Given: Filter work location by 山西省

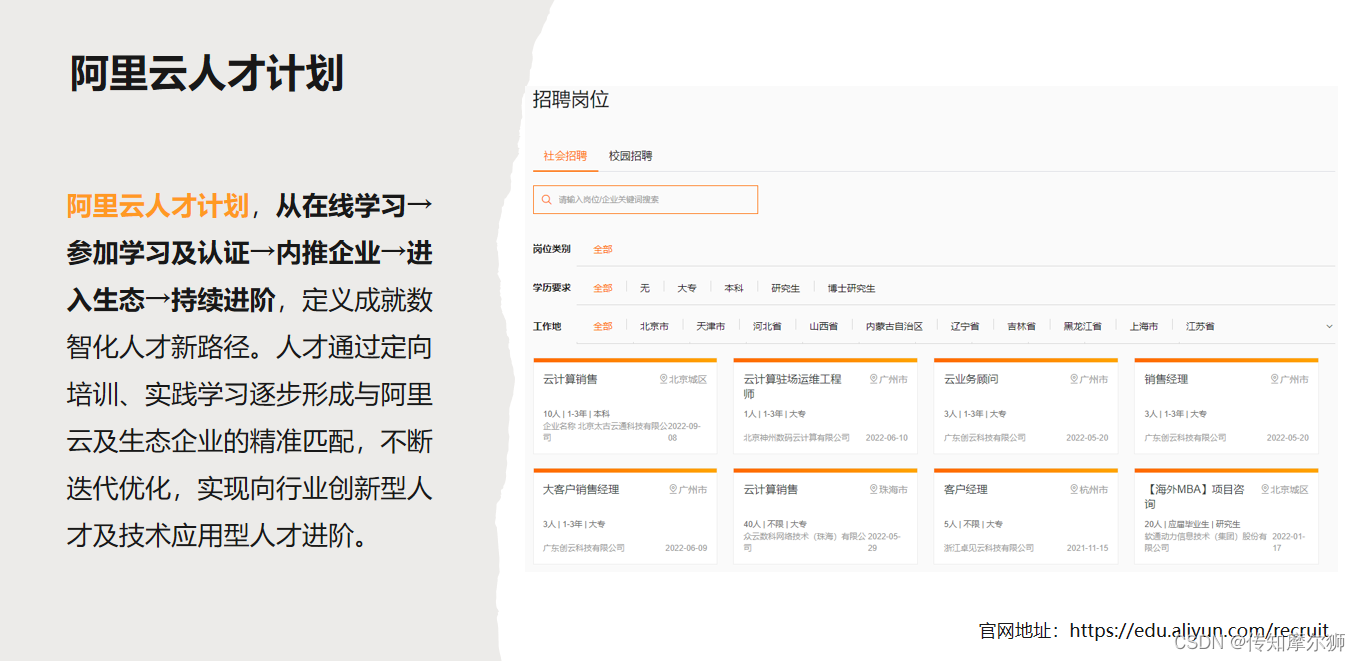Looking at the screenshot, I should tap(824, 326).
